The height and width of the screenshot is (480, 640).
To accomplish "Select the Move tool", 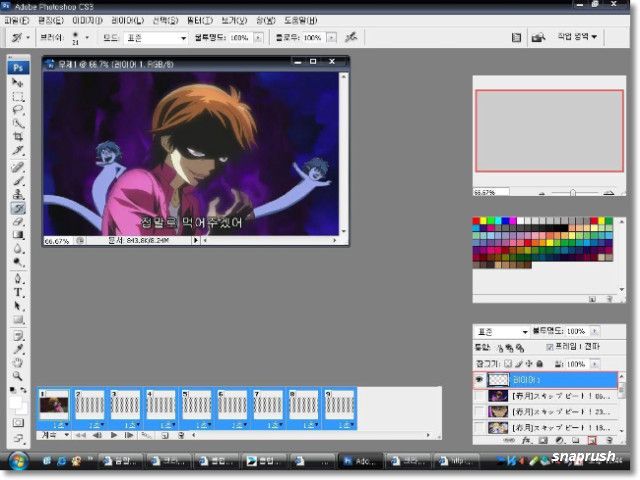I will point(18,83).
